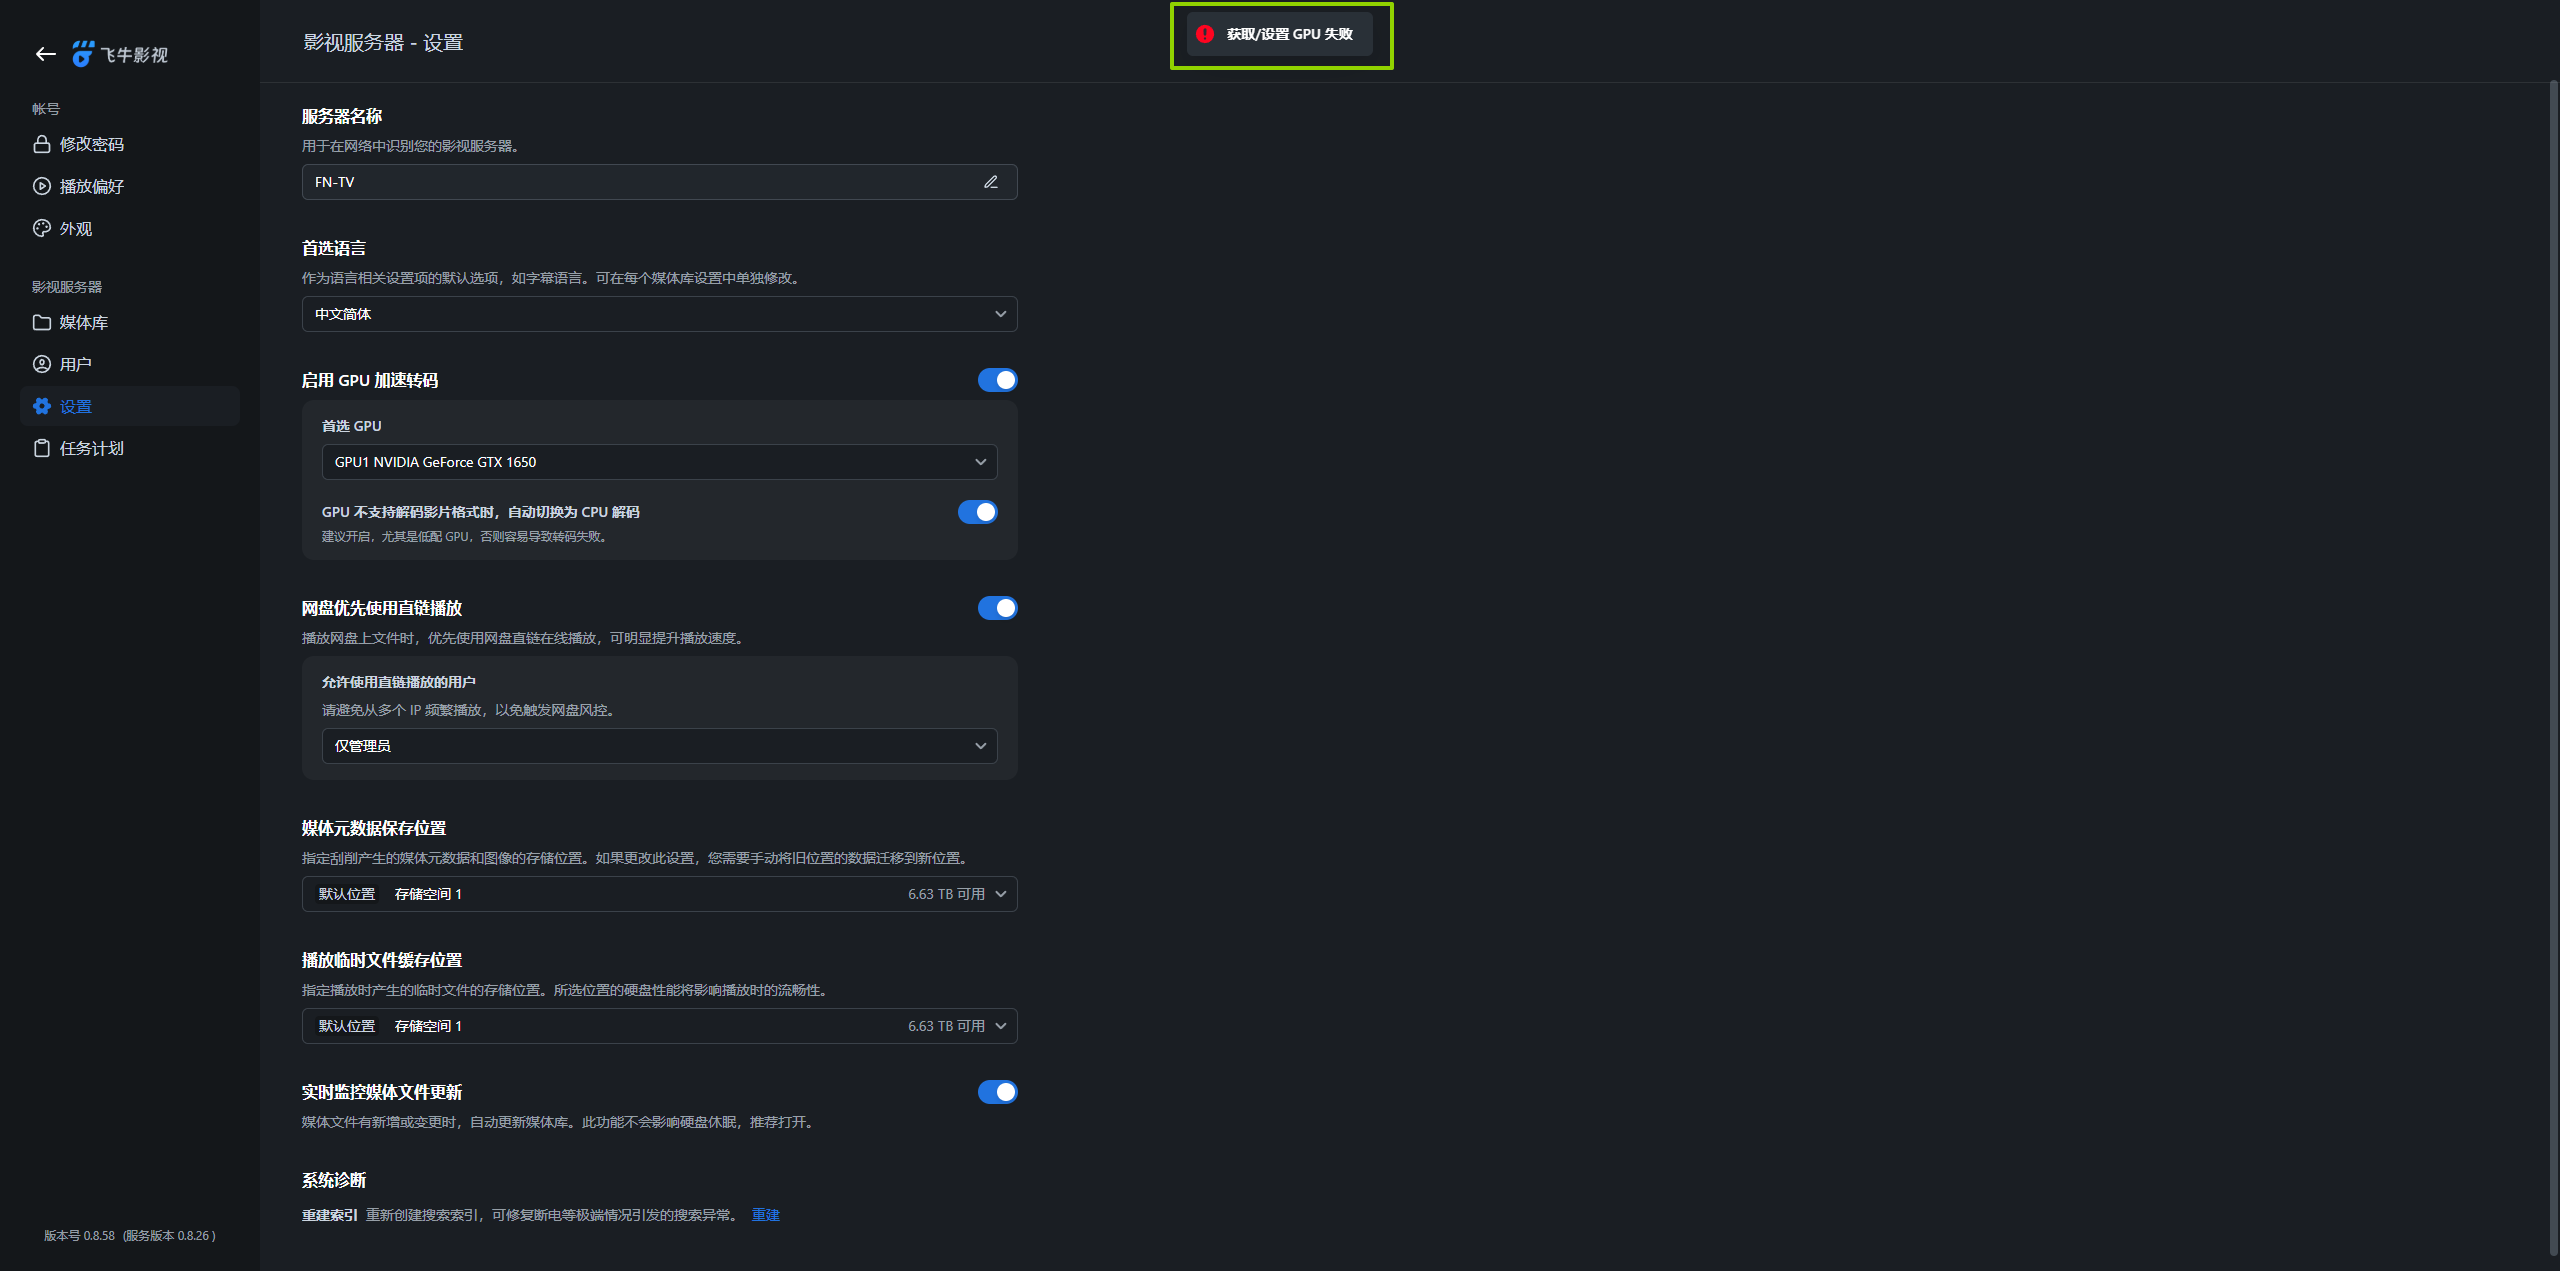Open 媒体库 via the folder icon
This screenshot has width=2560, height=1271.
coord(42,322)
